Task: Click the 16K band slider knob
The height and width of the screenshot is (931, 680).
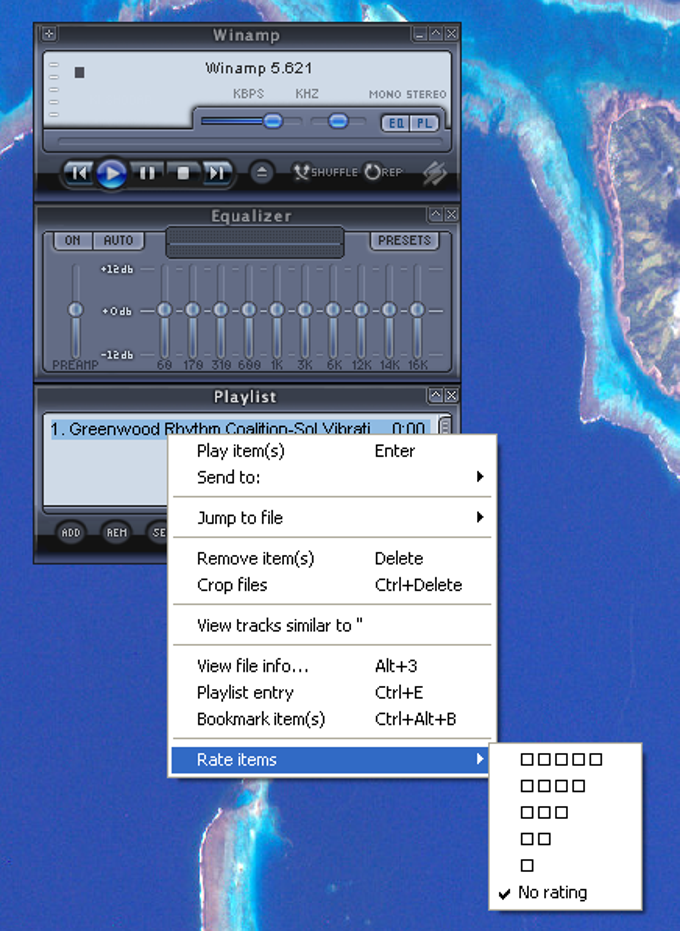Action: [418, 309]
